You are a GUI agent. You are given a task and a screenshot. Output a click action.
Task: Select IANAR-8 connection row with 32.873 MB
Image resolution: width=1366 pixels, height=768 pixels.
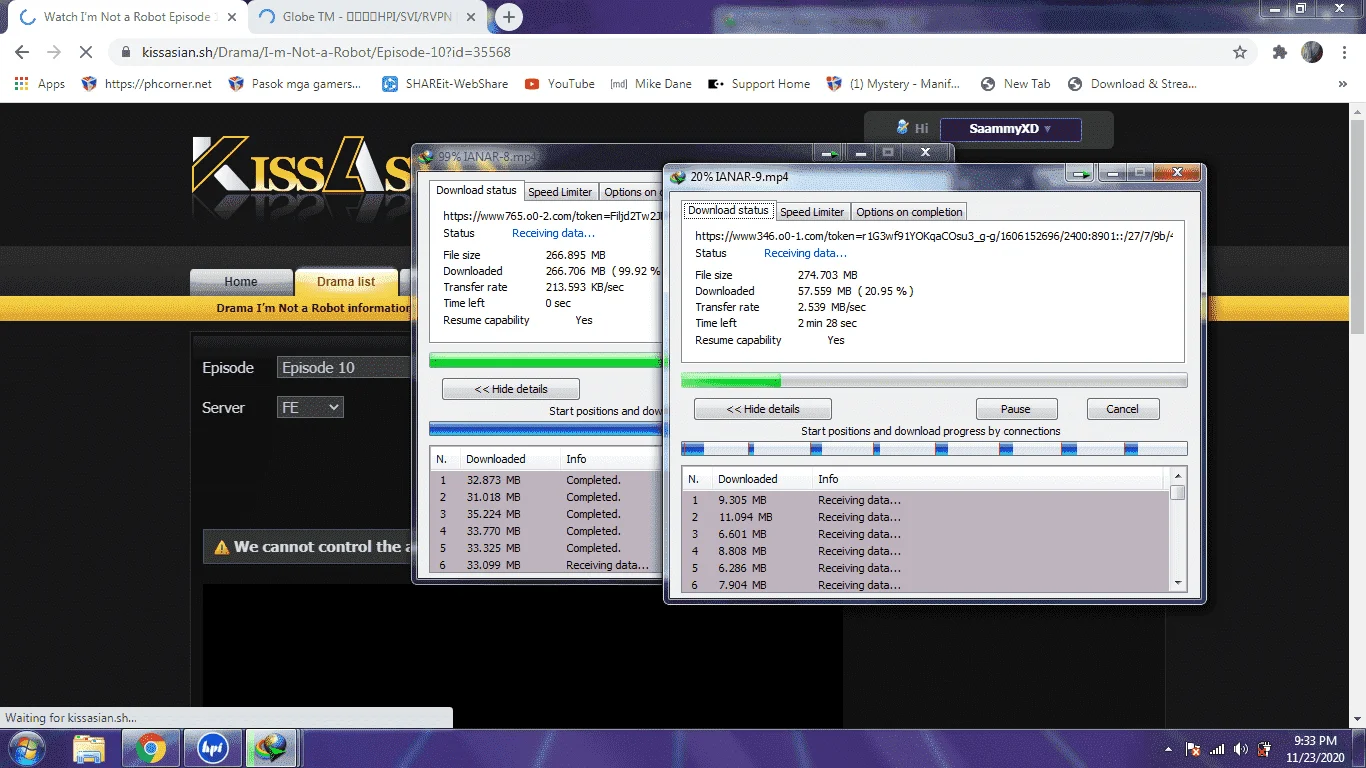click(x=547, y=480)
